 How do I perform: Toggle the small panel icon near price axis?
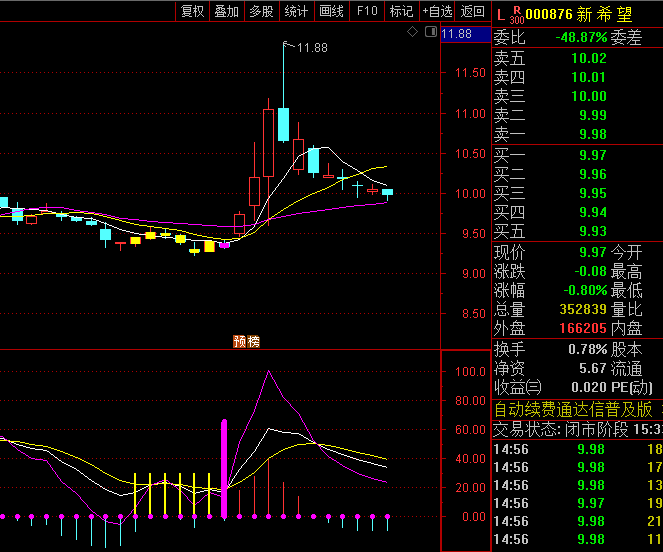click(x=430, y=33)
